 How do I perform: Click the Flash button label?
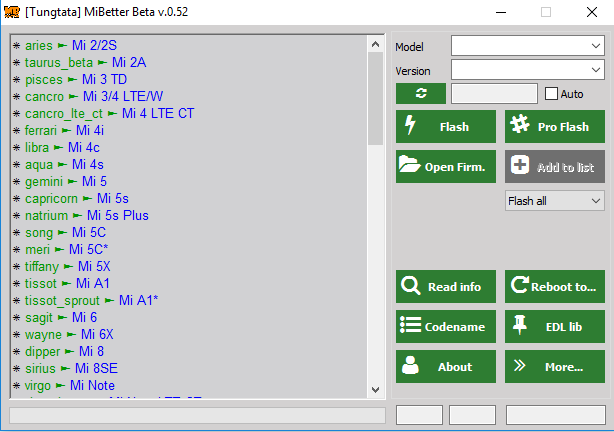pos(454,127)
